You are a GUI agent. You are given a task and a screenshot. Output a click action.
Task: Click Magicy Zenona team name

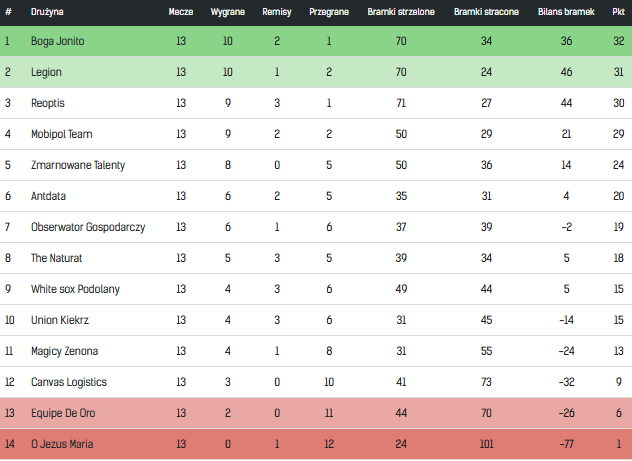click(x=64, y=351)
